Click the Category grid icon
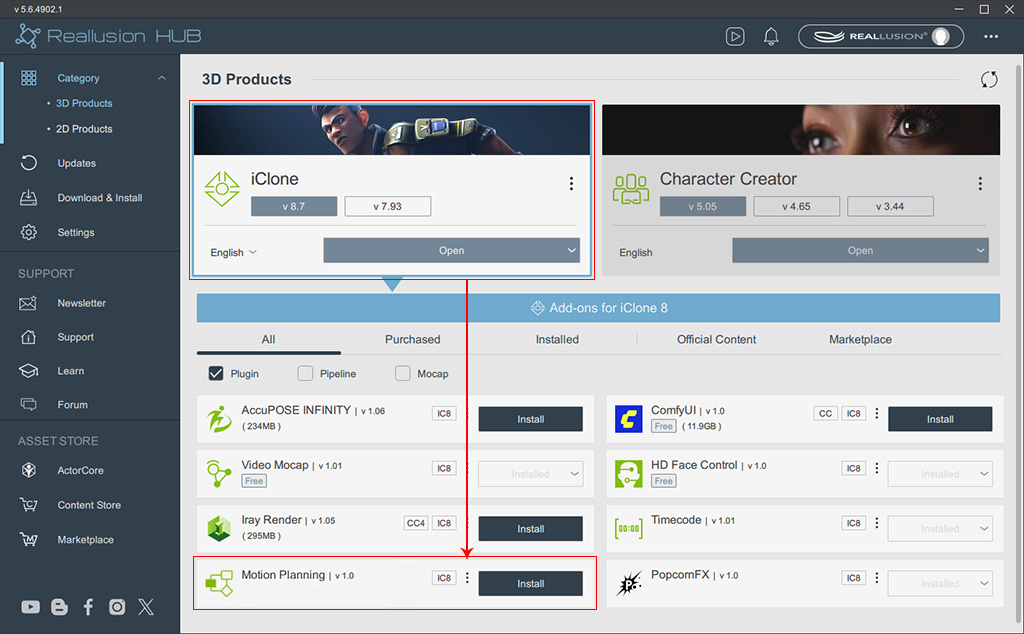Viewport: 1024px width, 634px height. tap(29, 78)
